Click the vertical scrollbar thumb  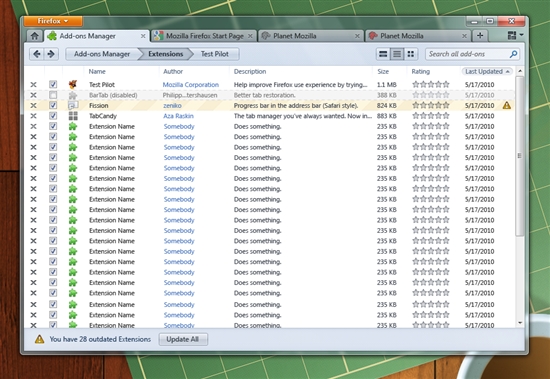(x=520, y=155)
